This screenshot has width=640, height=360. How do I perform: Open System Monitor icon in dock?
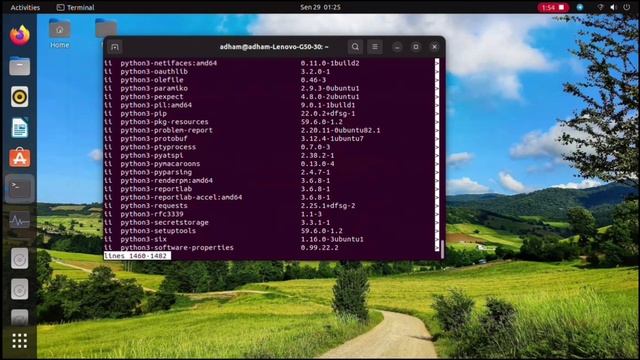tap(20, 221)
